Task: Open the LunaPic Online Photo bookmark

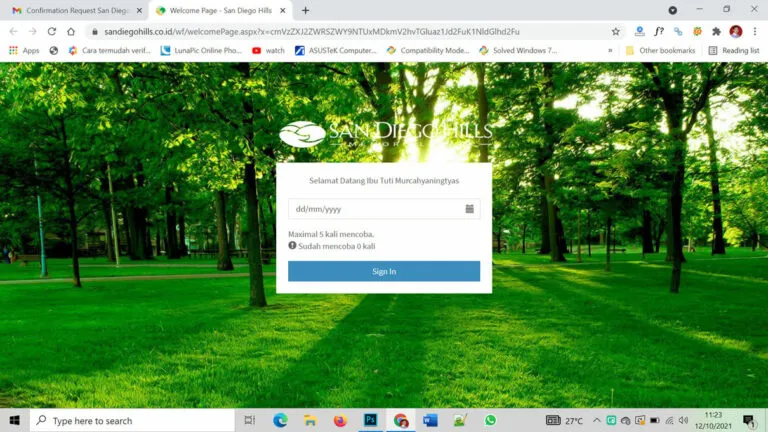Action: pos(201,50)
